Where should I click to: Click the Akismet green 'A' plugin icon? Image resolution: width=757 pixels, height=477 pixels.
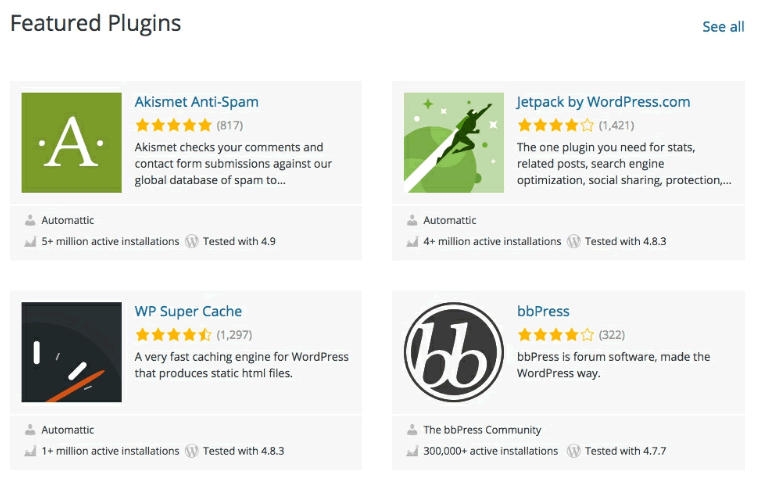pyautogui.click(x=71, y=143)
